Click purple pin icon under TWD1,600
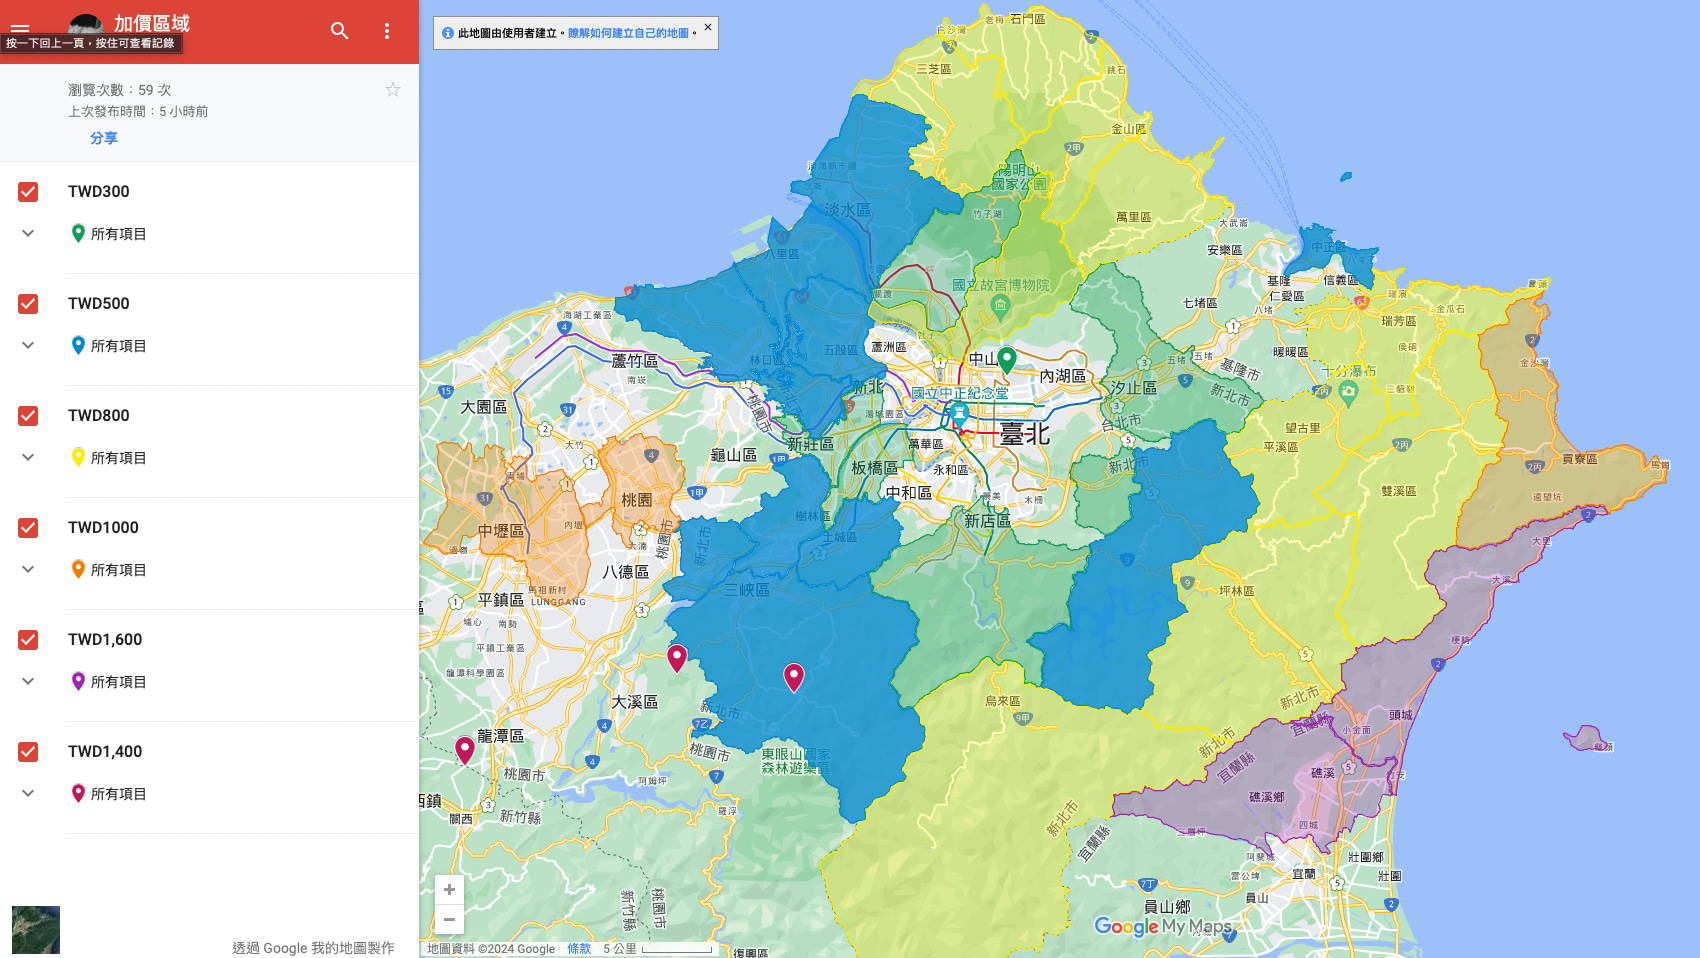The height and width of the screenshot is (958, 1700). point(78,681)
